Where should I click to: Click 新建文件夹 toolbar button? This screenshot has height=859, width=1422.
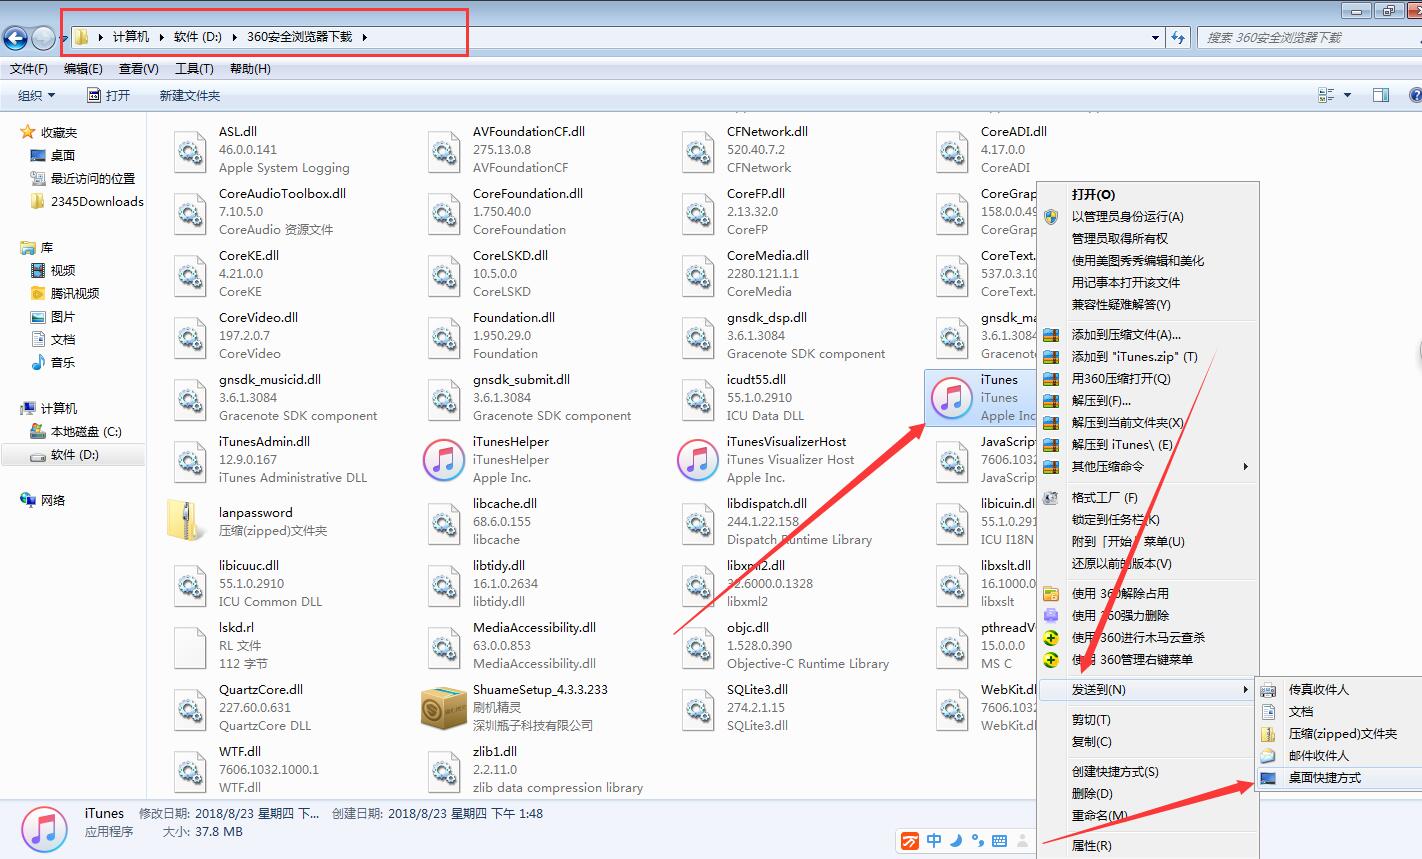[x=190, y=95]
